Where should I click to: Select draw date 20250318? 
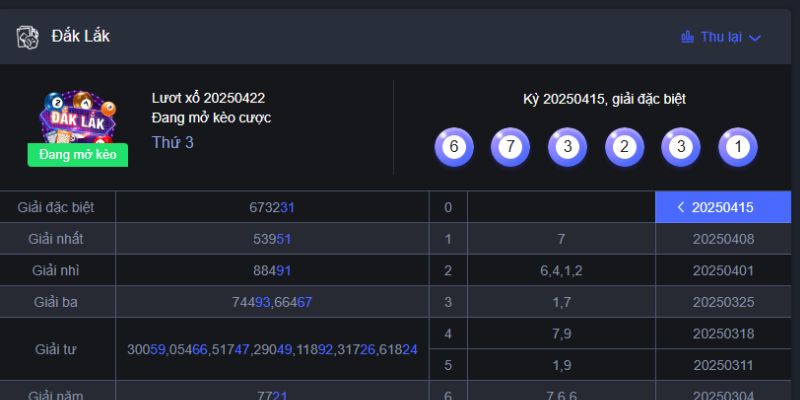coord(723,334)
